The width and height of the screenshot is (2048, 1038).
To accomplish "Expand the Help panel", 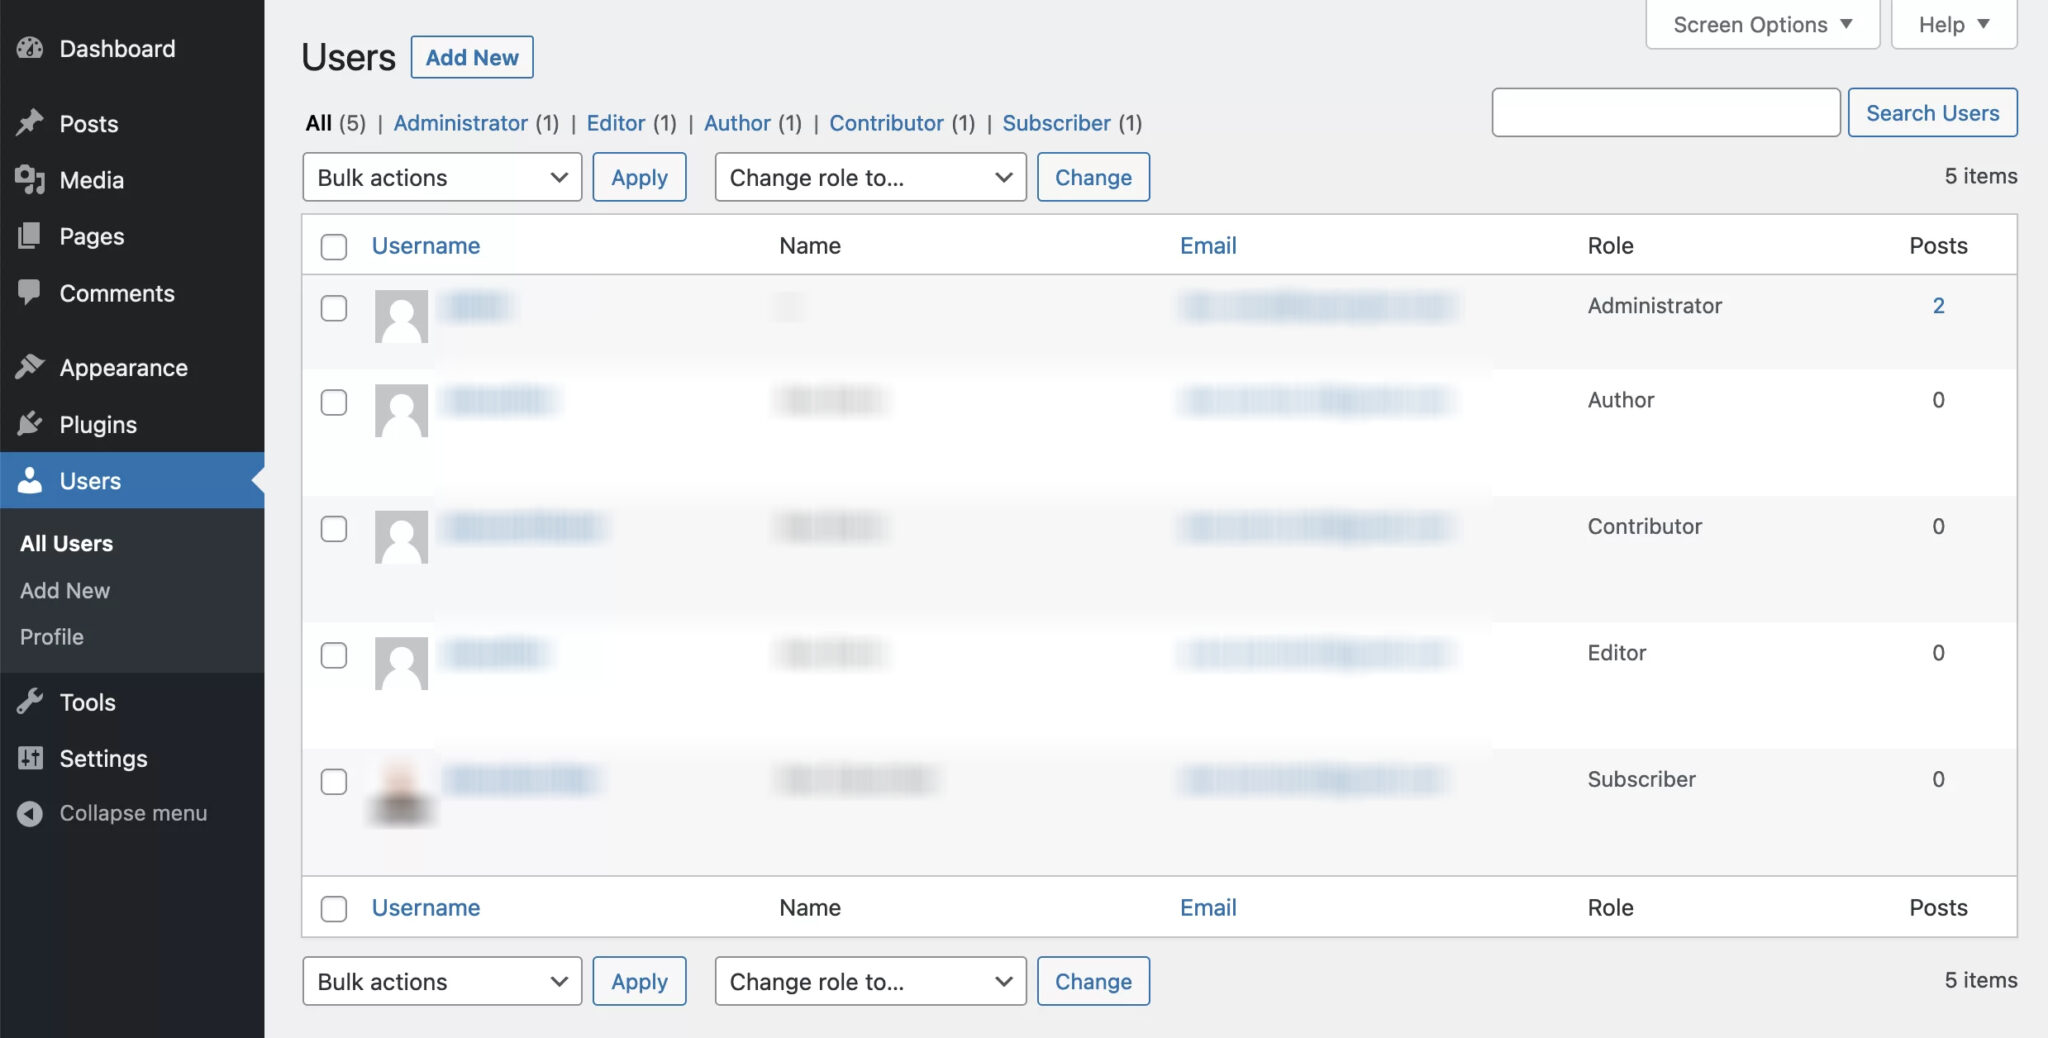I will [x=1953, y=24].
